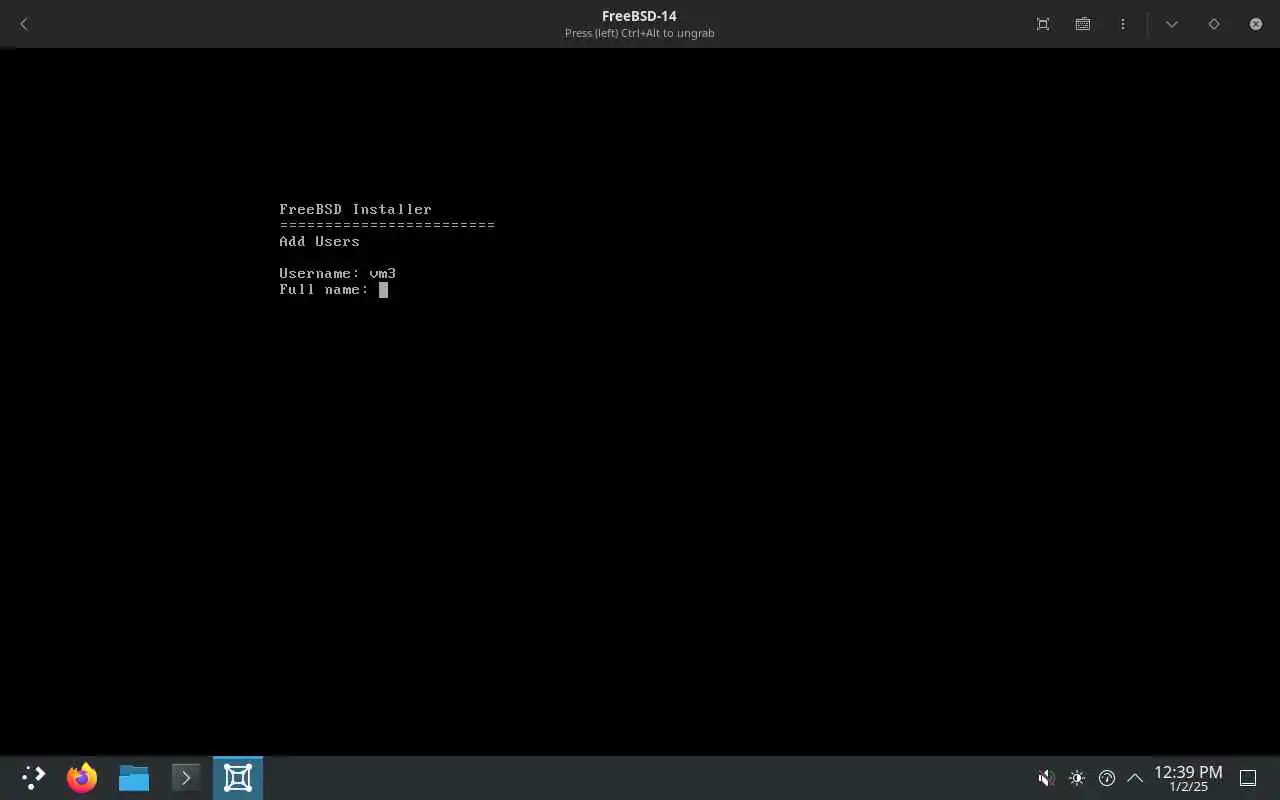Enter fullscreen mode for the FreeBSD-14 machine
1280x800 pixels.
1043,24
